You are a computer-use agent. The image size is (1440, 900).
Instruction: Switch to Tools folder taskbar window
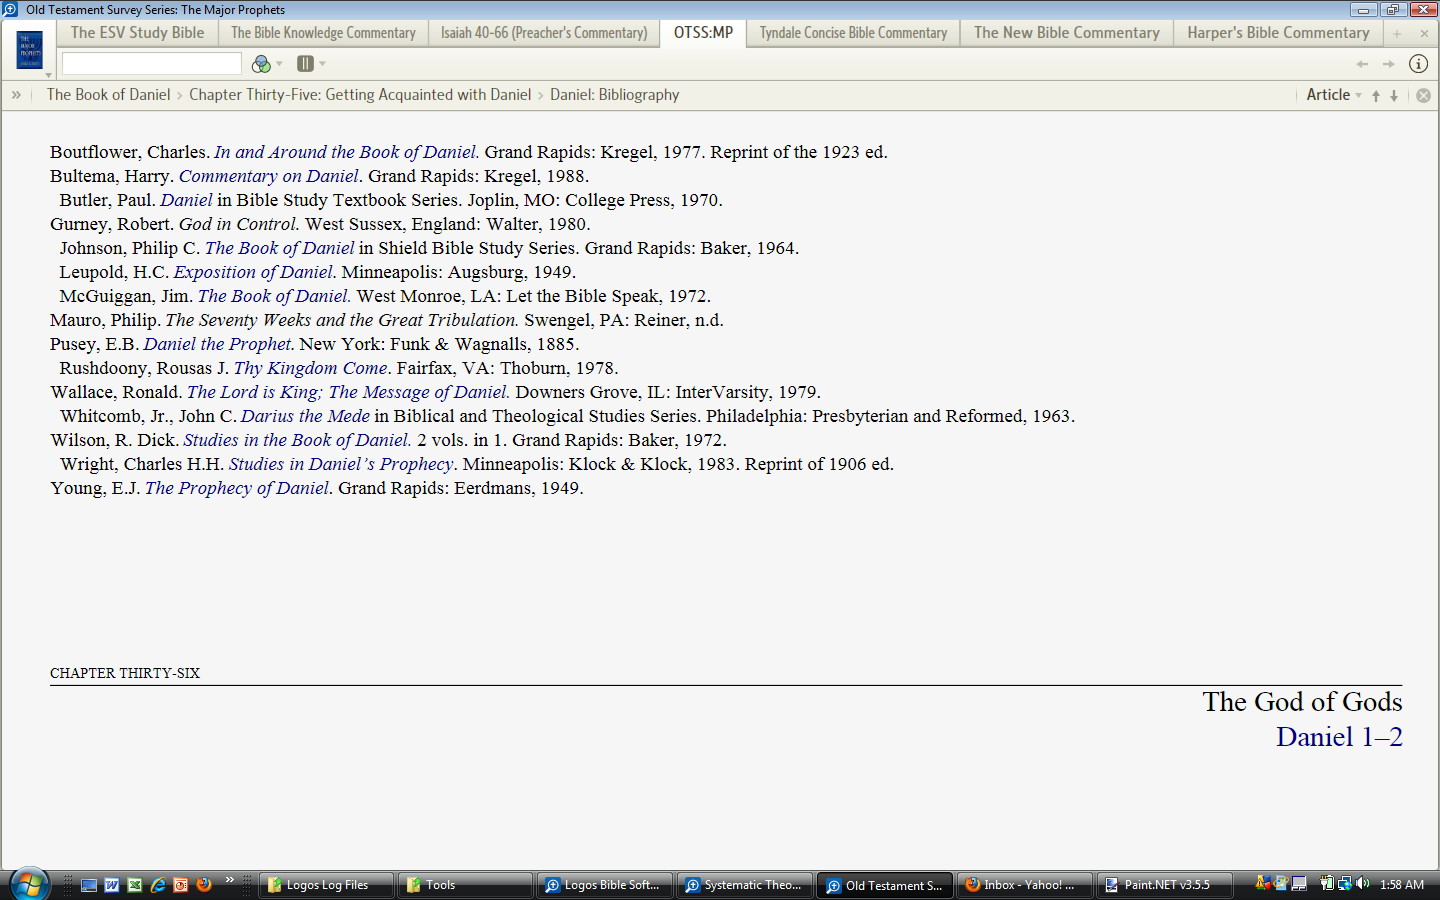[x=466, y=885]
